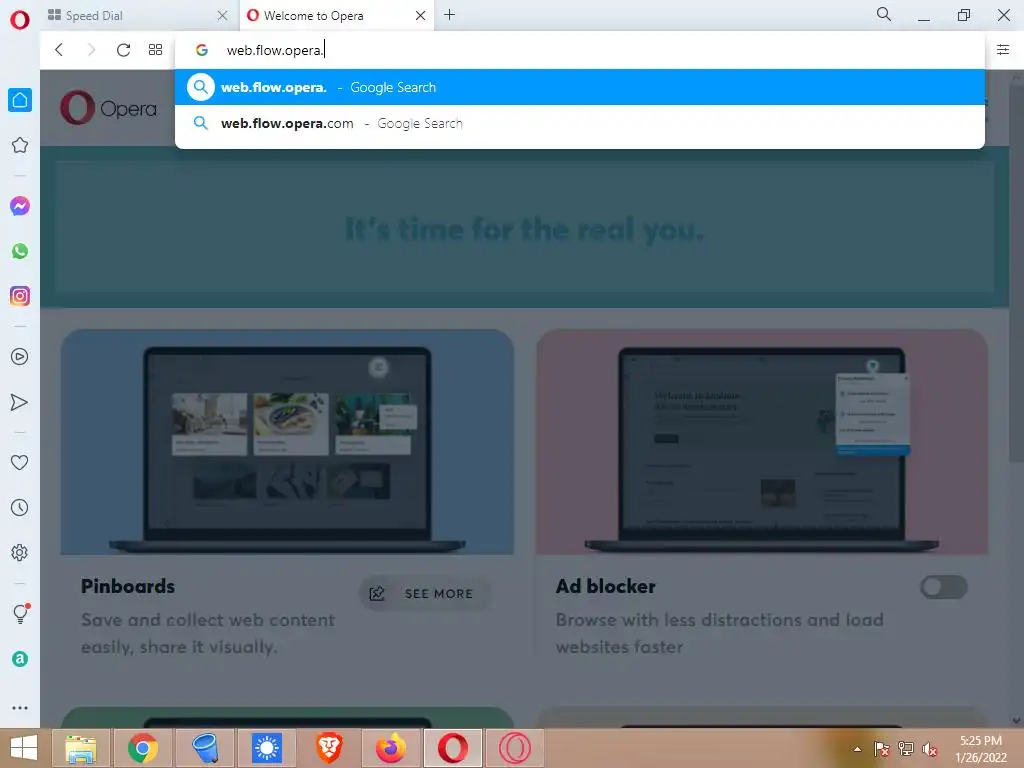Screen dimensions: 1024x768
Task: Close the Speed Dial tab
Action: pyautogui.click(x=222, y=15)
